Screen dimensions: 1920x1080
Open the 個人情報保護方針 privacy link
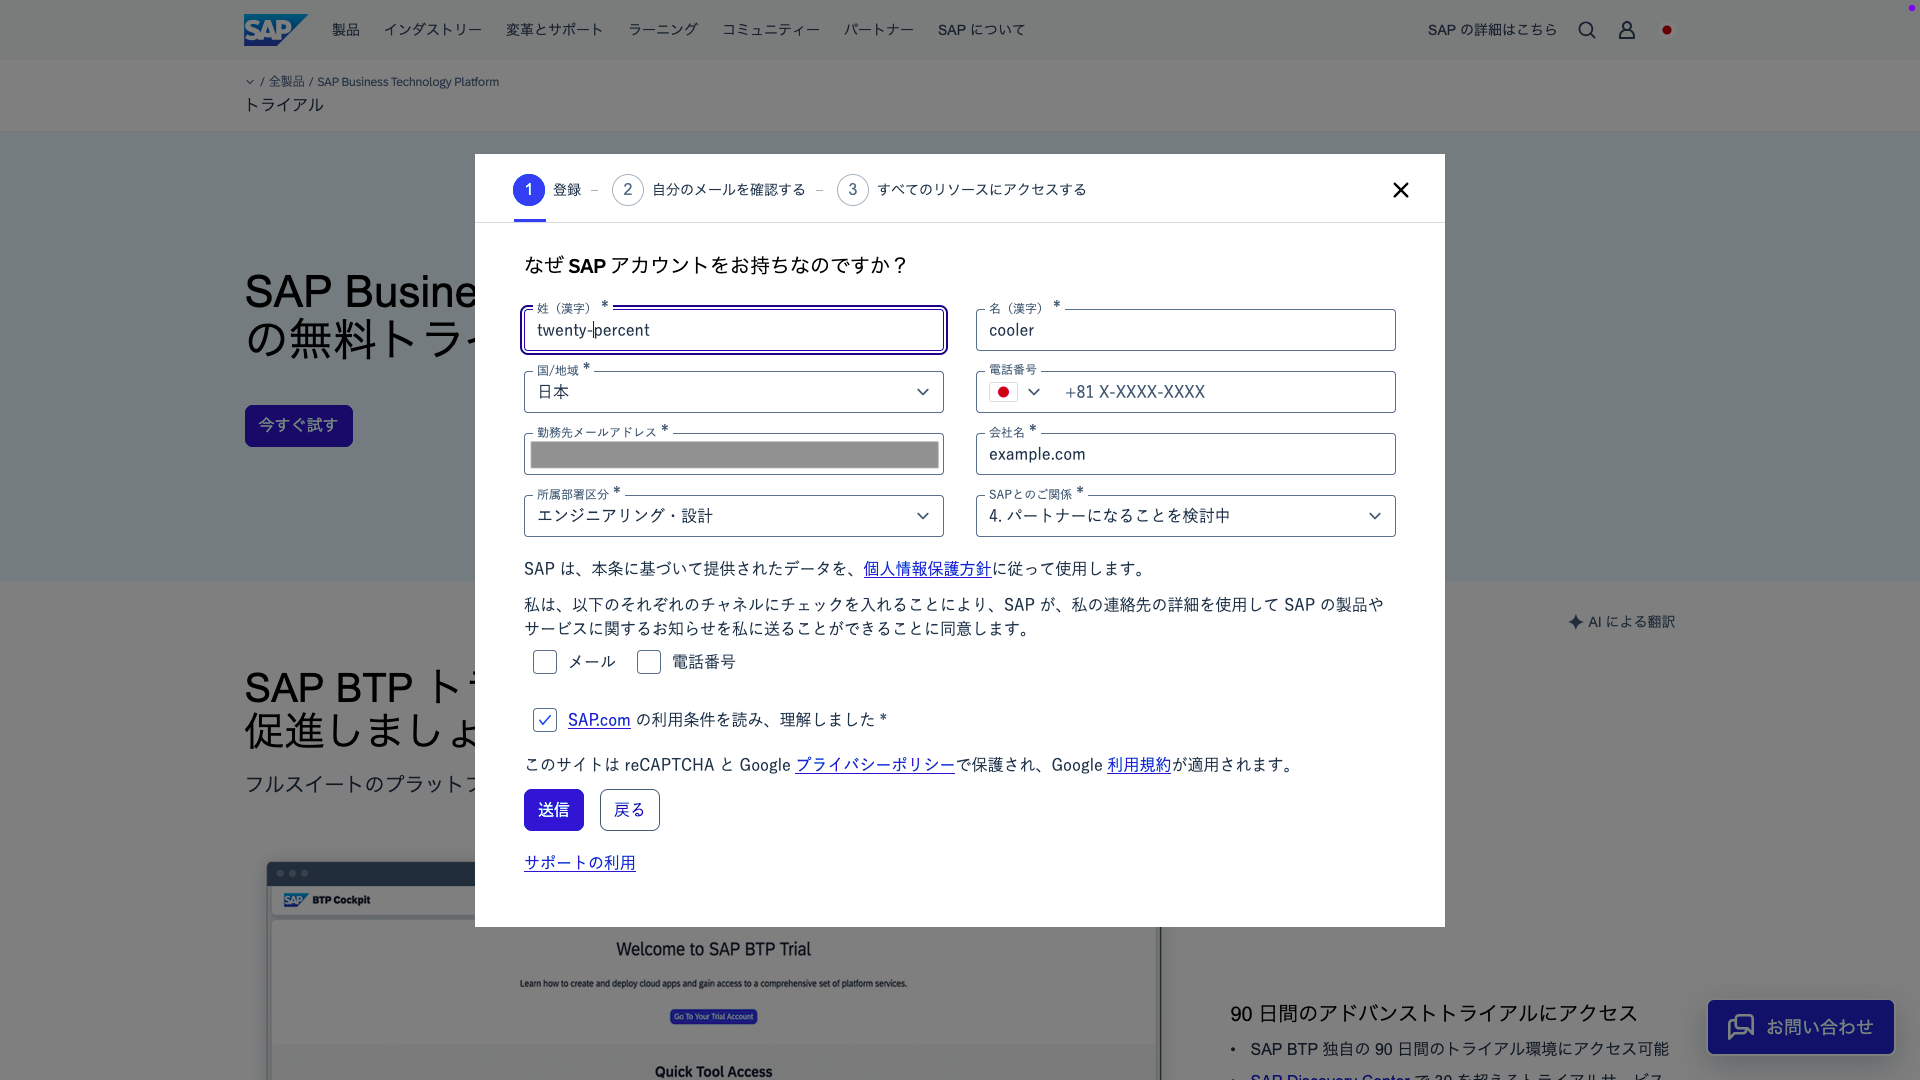pos(926,569)
